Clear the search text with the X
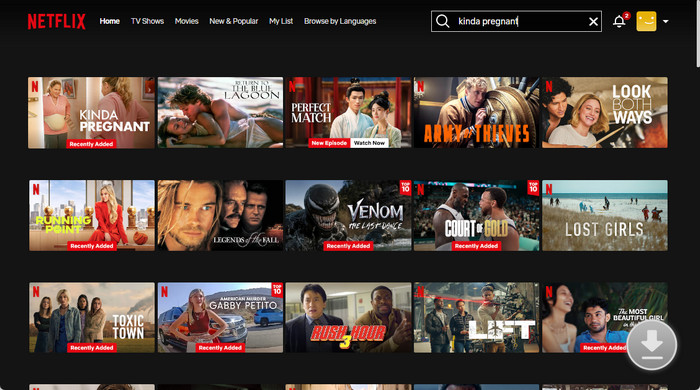This screenshot has height=390, width=700. tap(593, 21)
